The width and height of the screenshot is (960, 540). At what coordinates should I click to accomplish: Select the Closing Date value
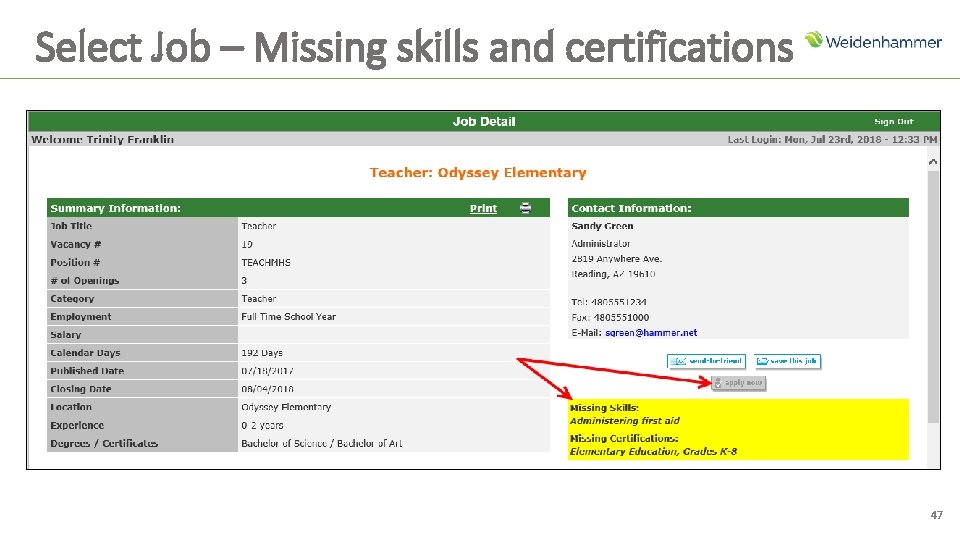[x=268, y=389]
